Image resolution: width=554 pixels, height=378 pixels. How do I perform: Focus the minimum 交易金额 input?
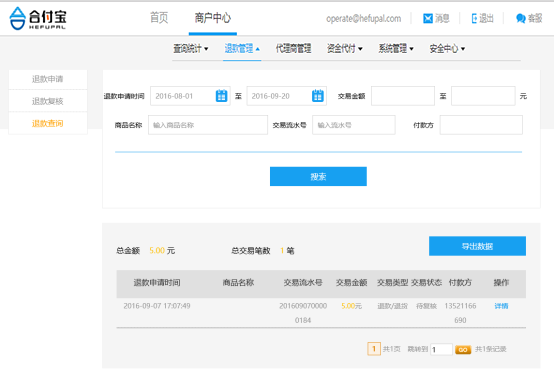[x=403, y=96]
